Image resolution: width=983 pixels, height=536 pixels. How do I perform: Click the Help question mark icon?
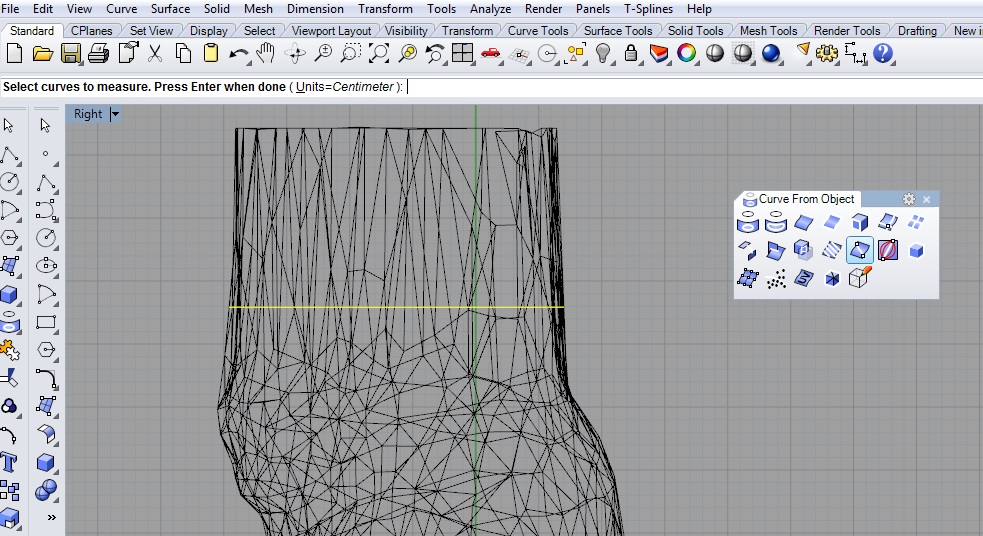[882, 53]
